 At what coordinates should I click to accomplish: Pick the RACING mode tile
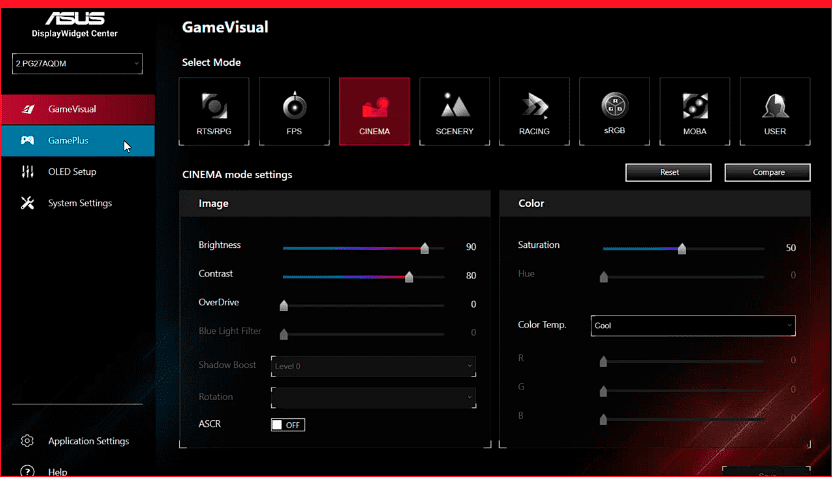coord(534,111)
